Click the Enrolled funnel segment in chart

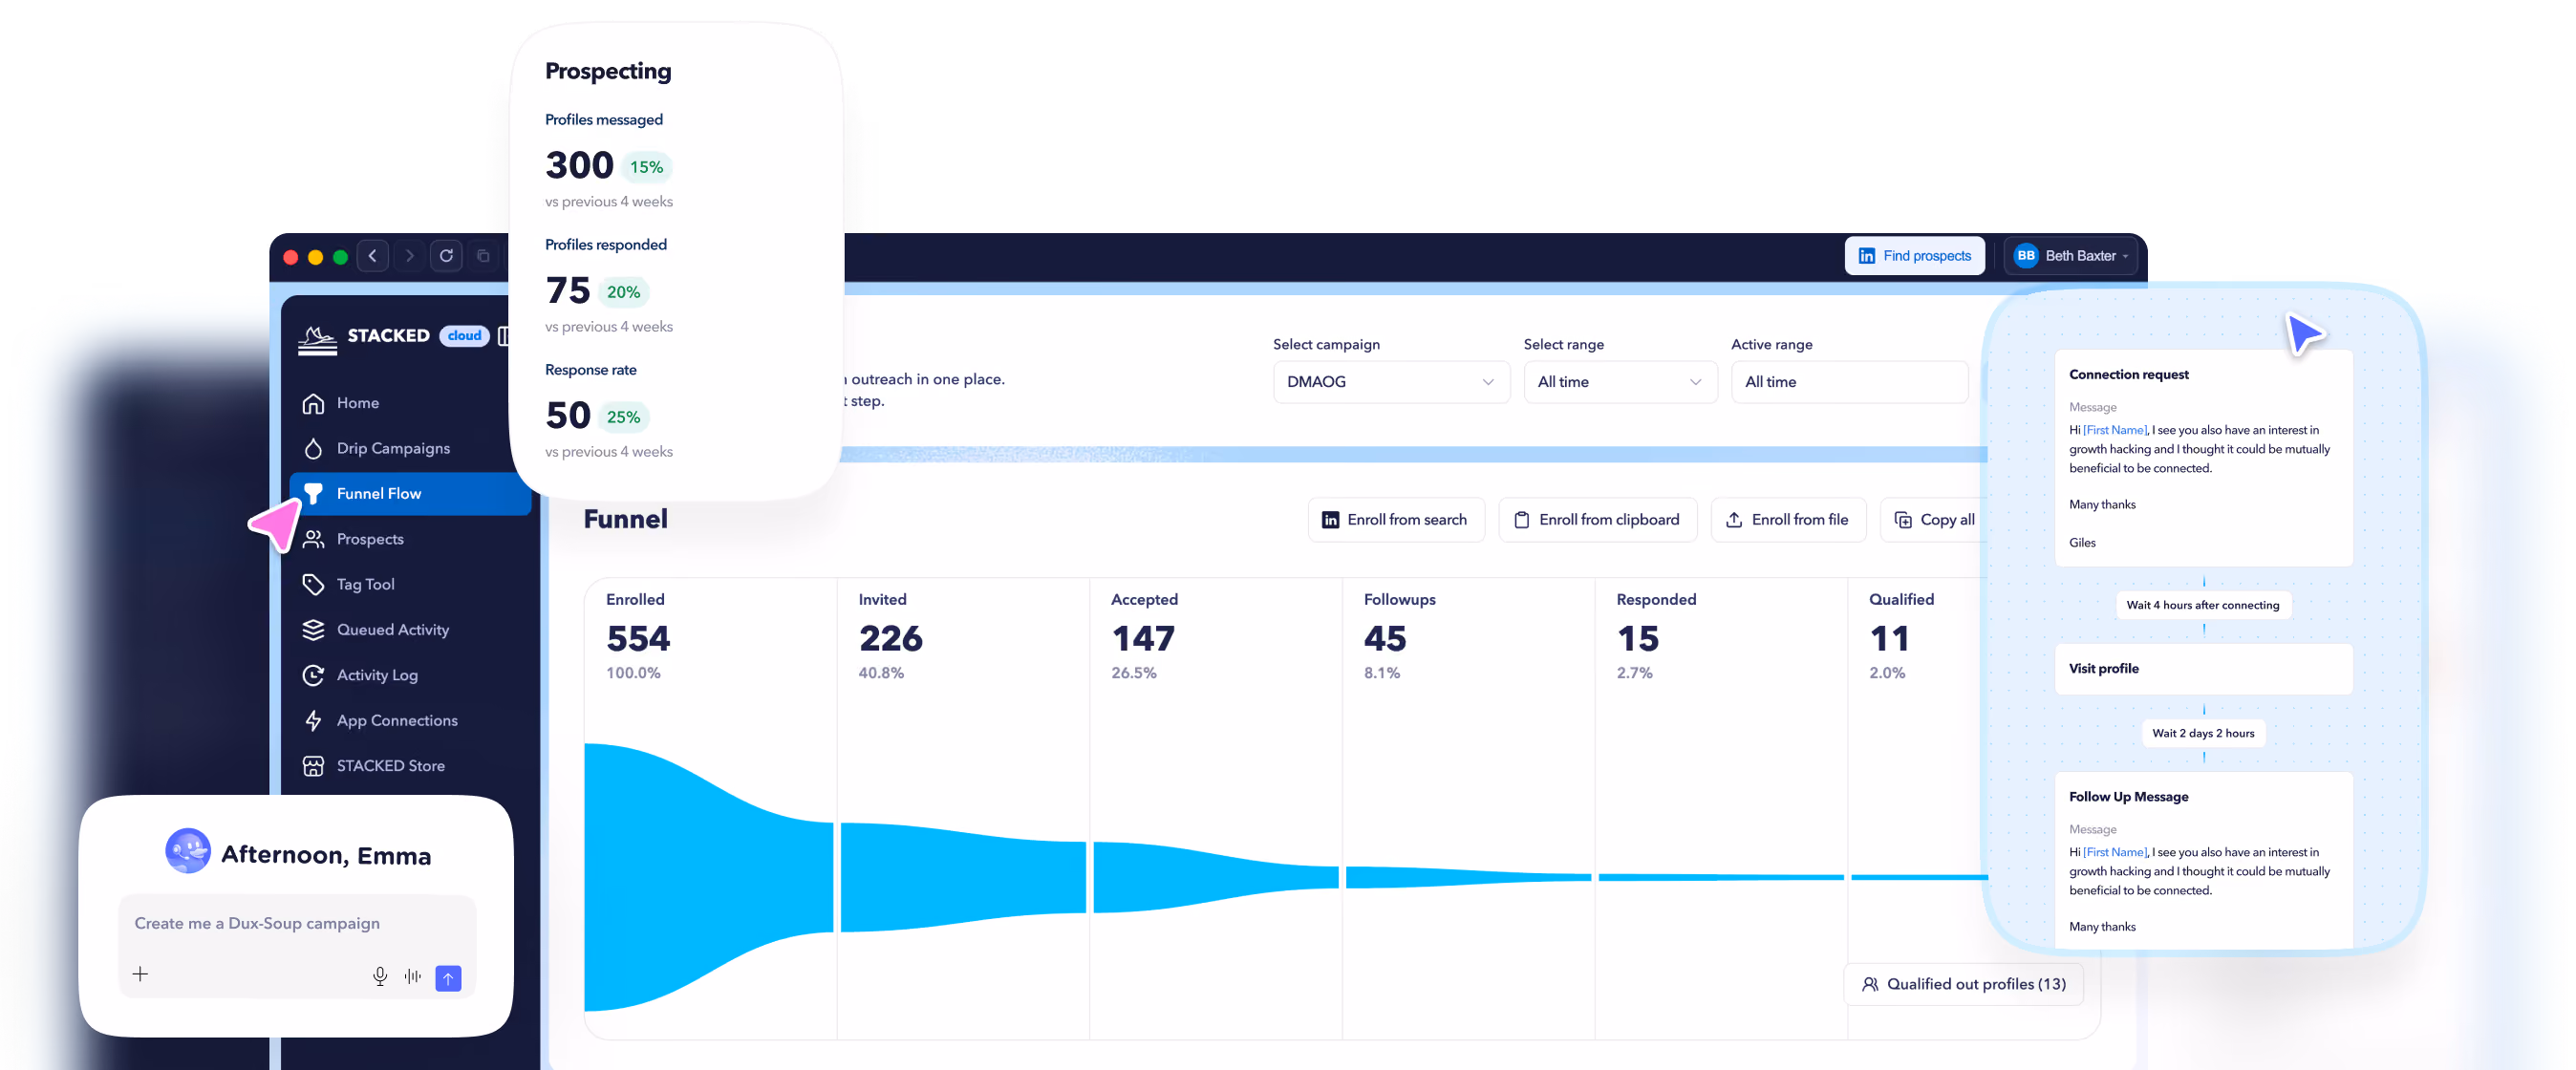(708, 877)
